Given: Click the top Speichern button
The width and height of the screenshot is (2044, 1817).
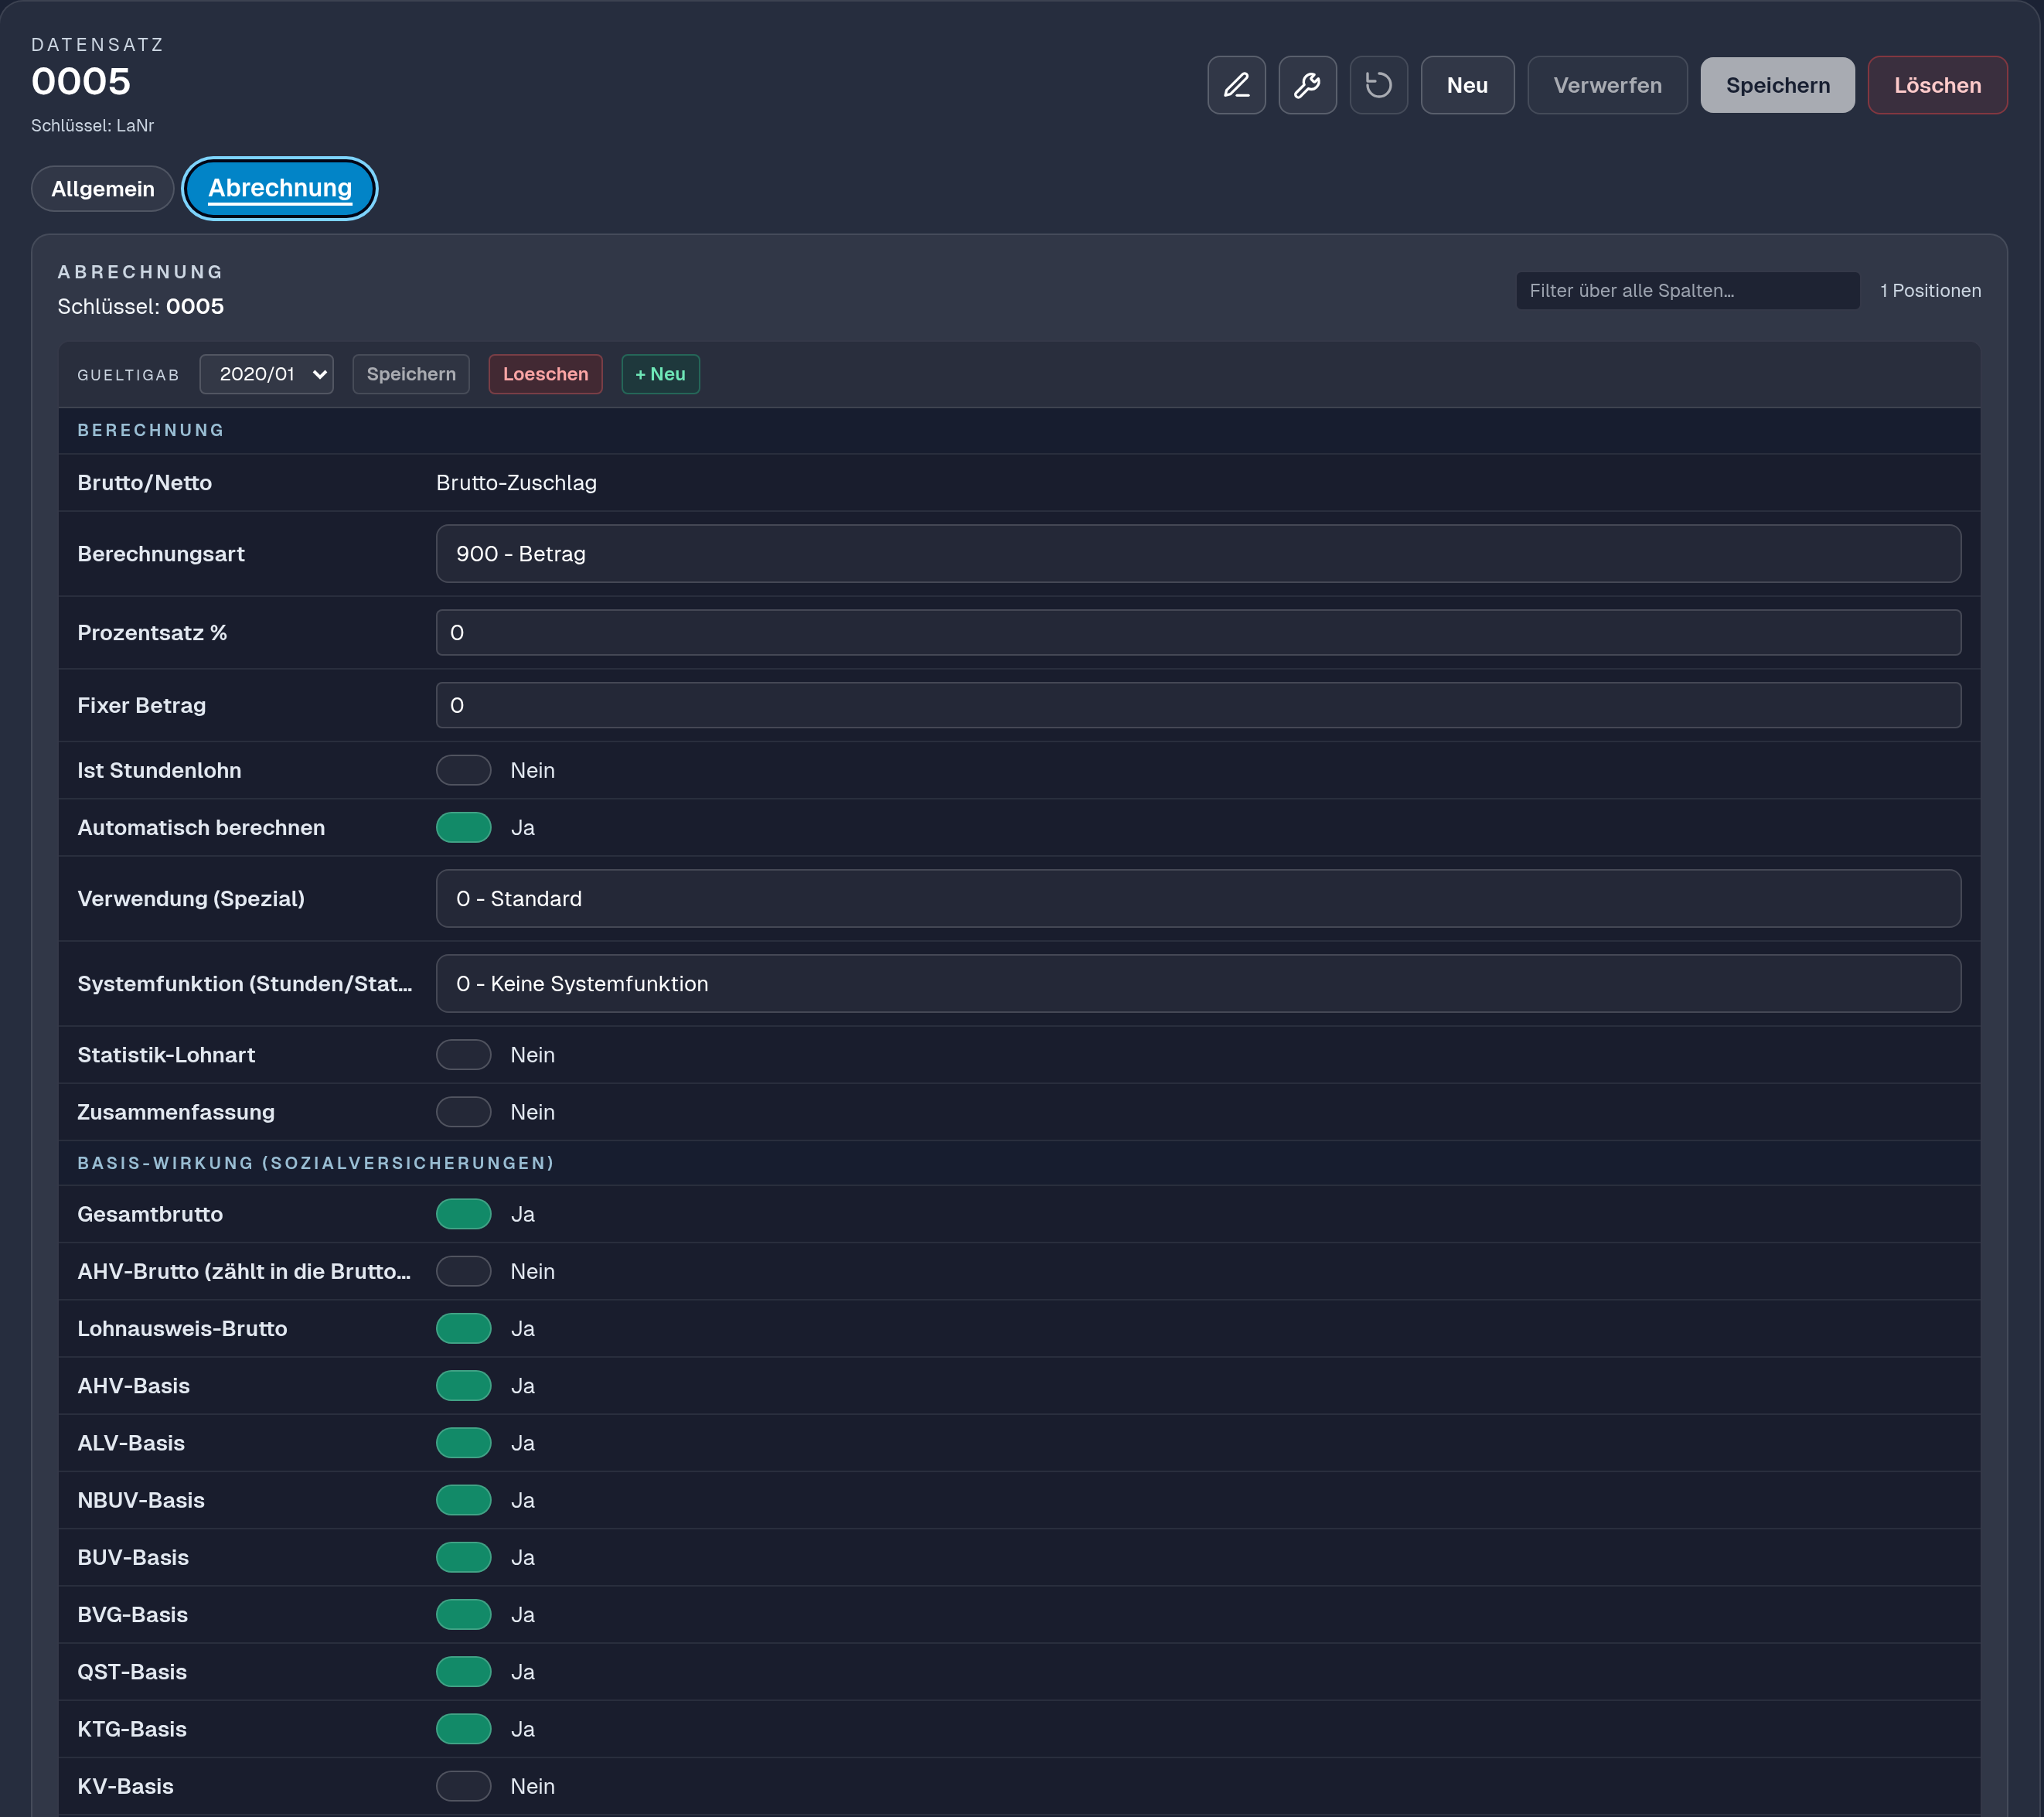Looking at the screenshot, I should [1777, 85].
